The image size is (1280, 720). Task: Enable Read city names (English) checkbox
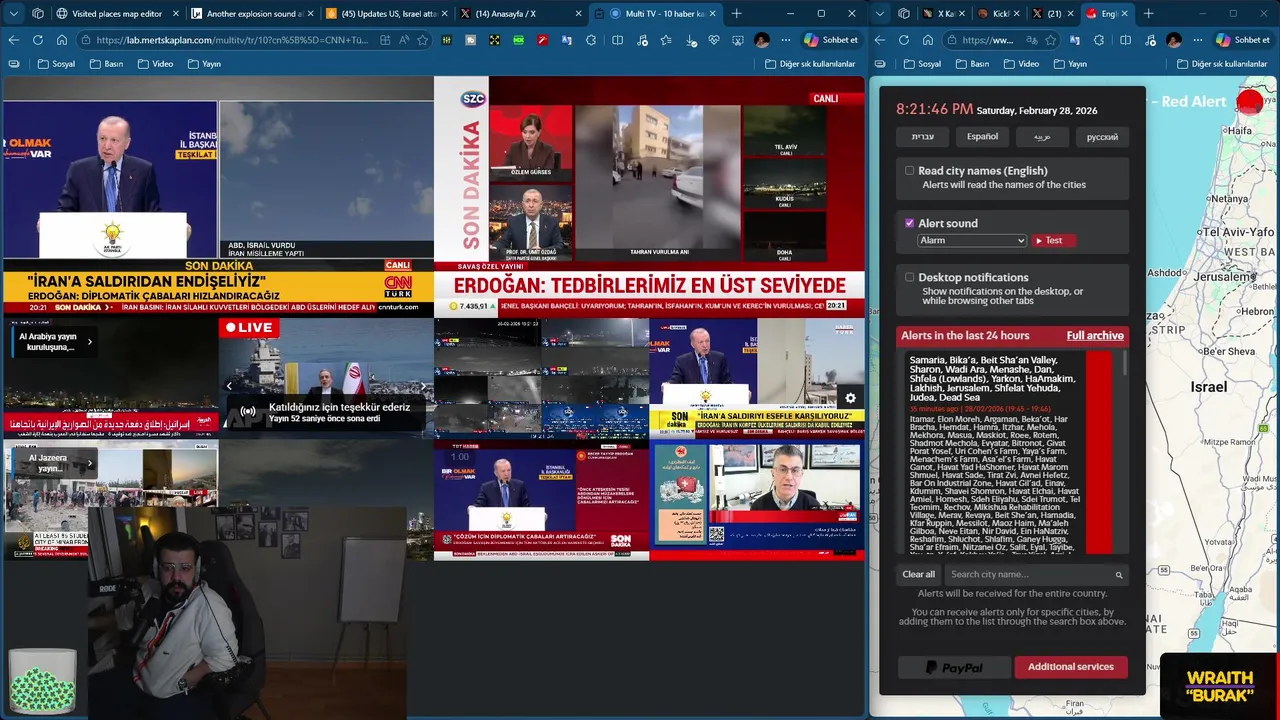(x=909, y=170)
